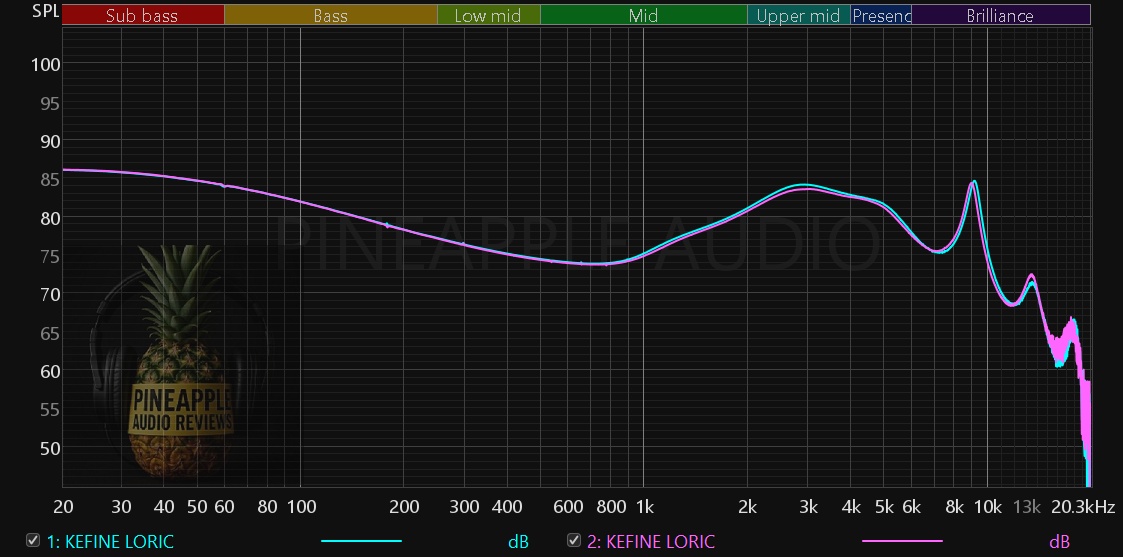Screen dimensions: 1123x557
Task: Click the 20.3kHz axis end label
Action: (x=1083, y=508)
